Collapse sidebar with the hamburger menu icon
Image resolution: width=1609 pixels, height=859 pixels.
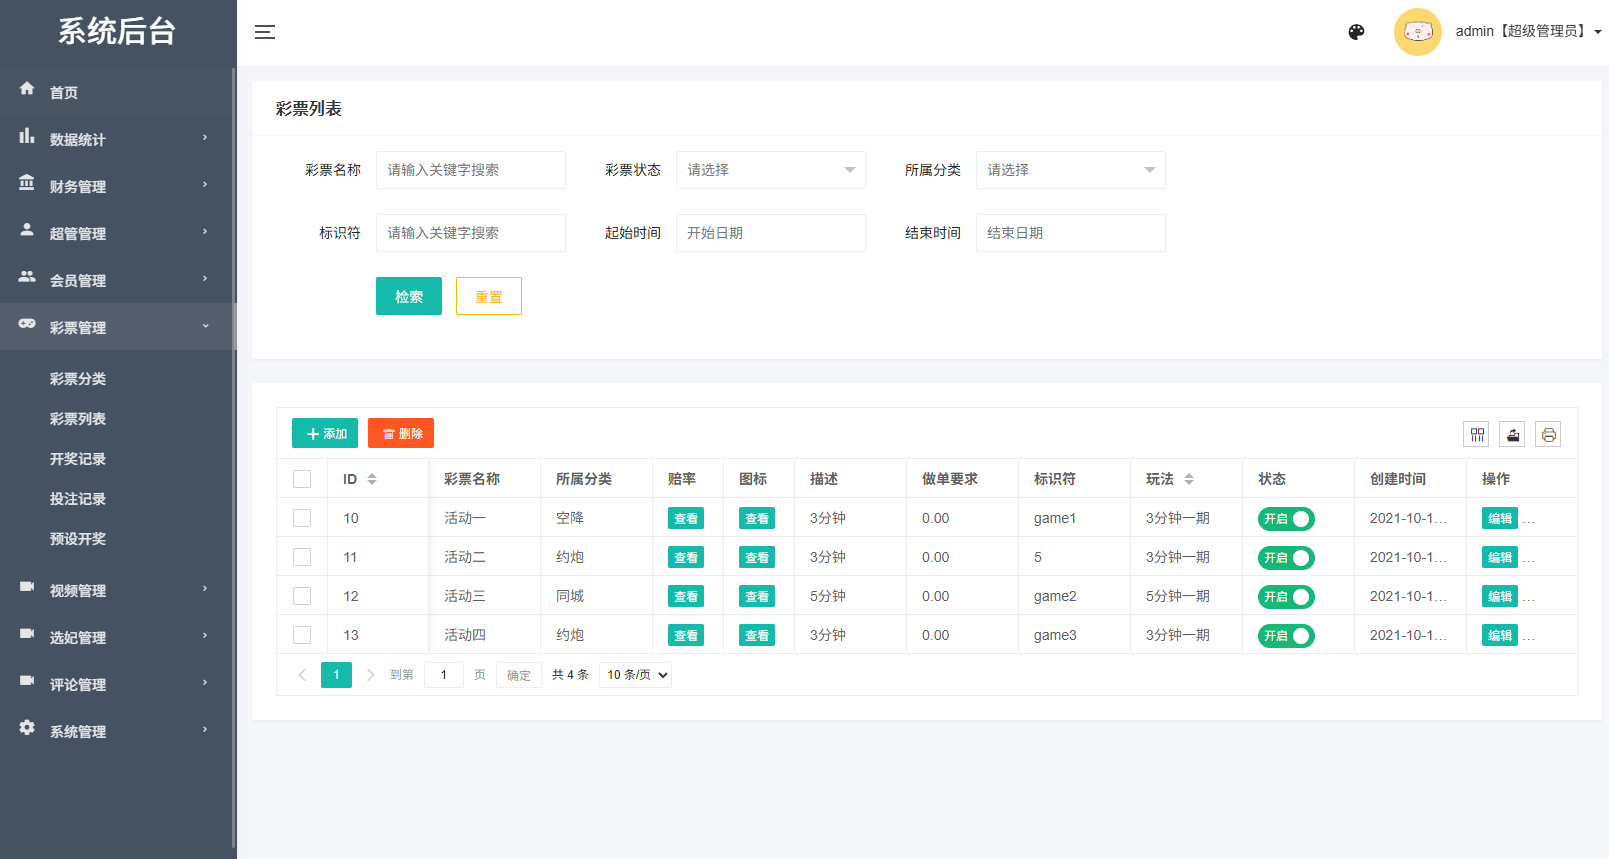click(x=265, y=32)
